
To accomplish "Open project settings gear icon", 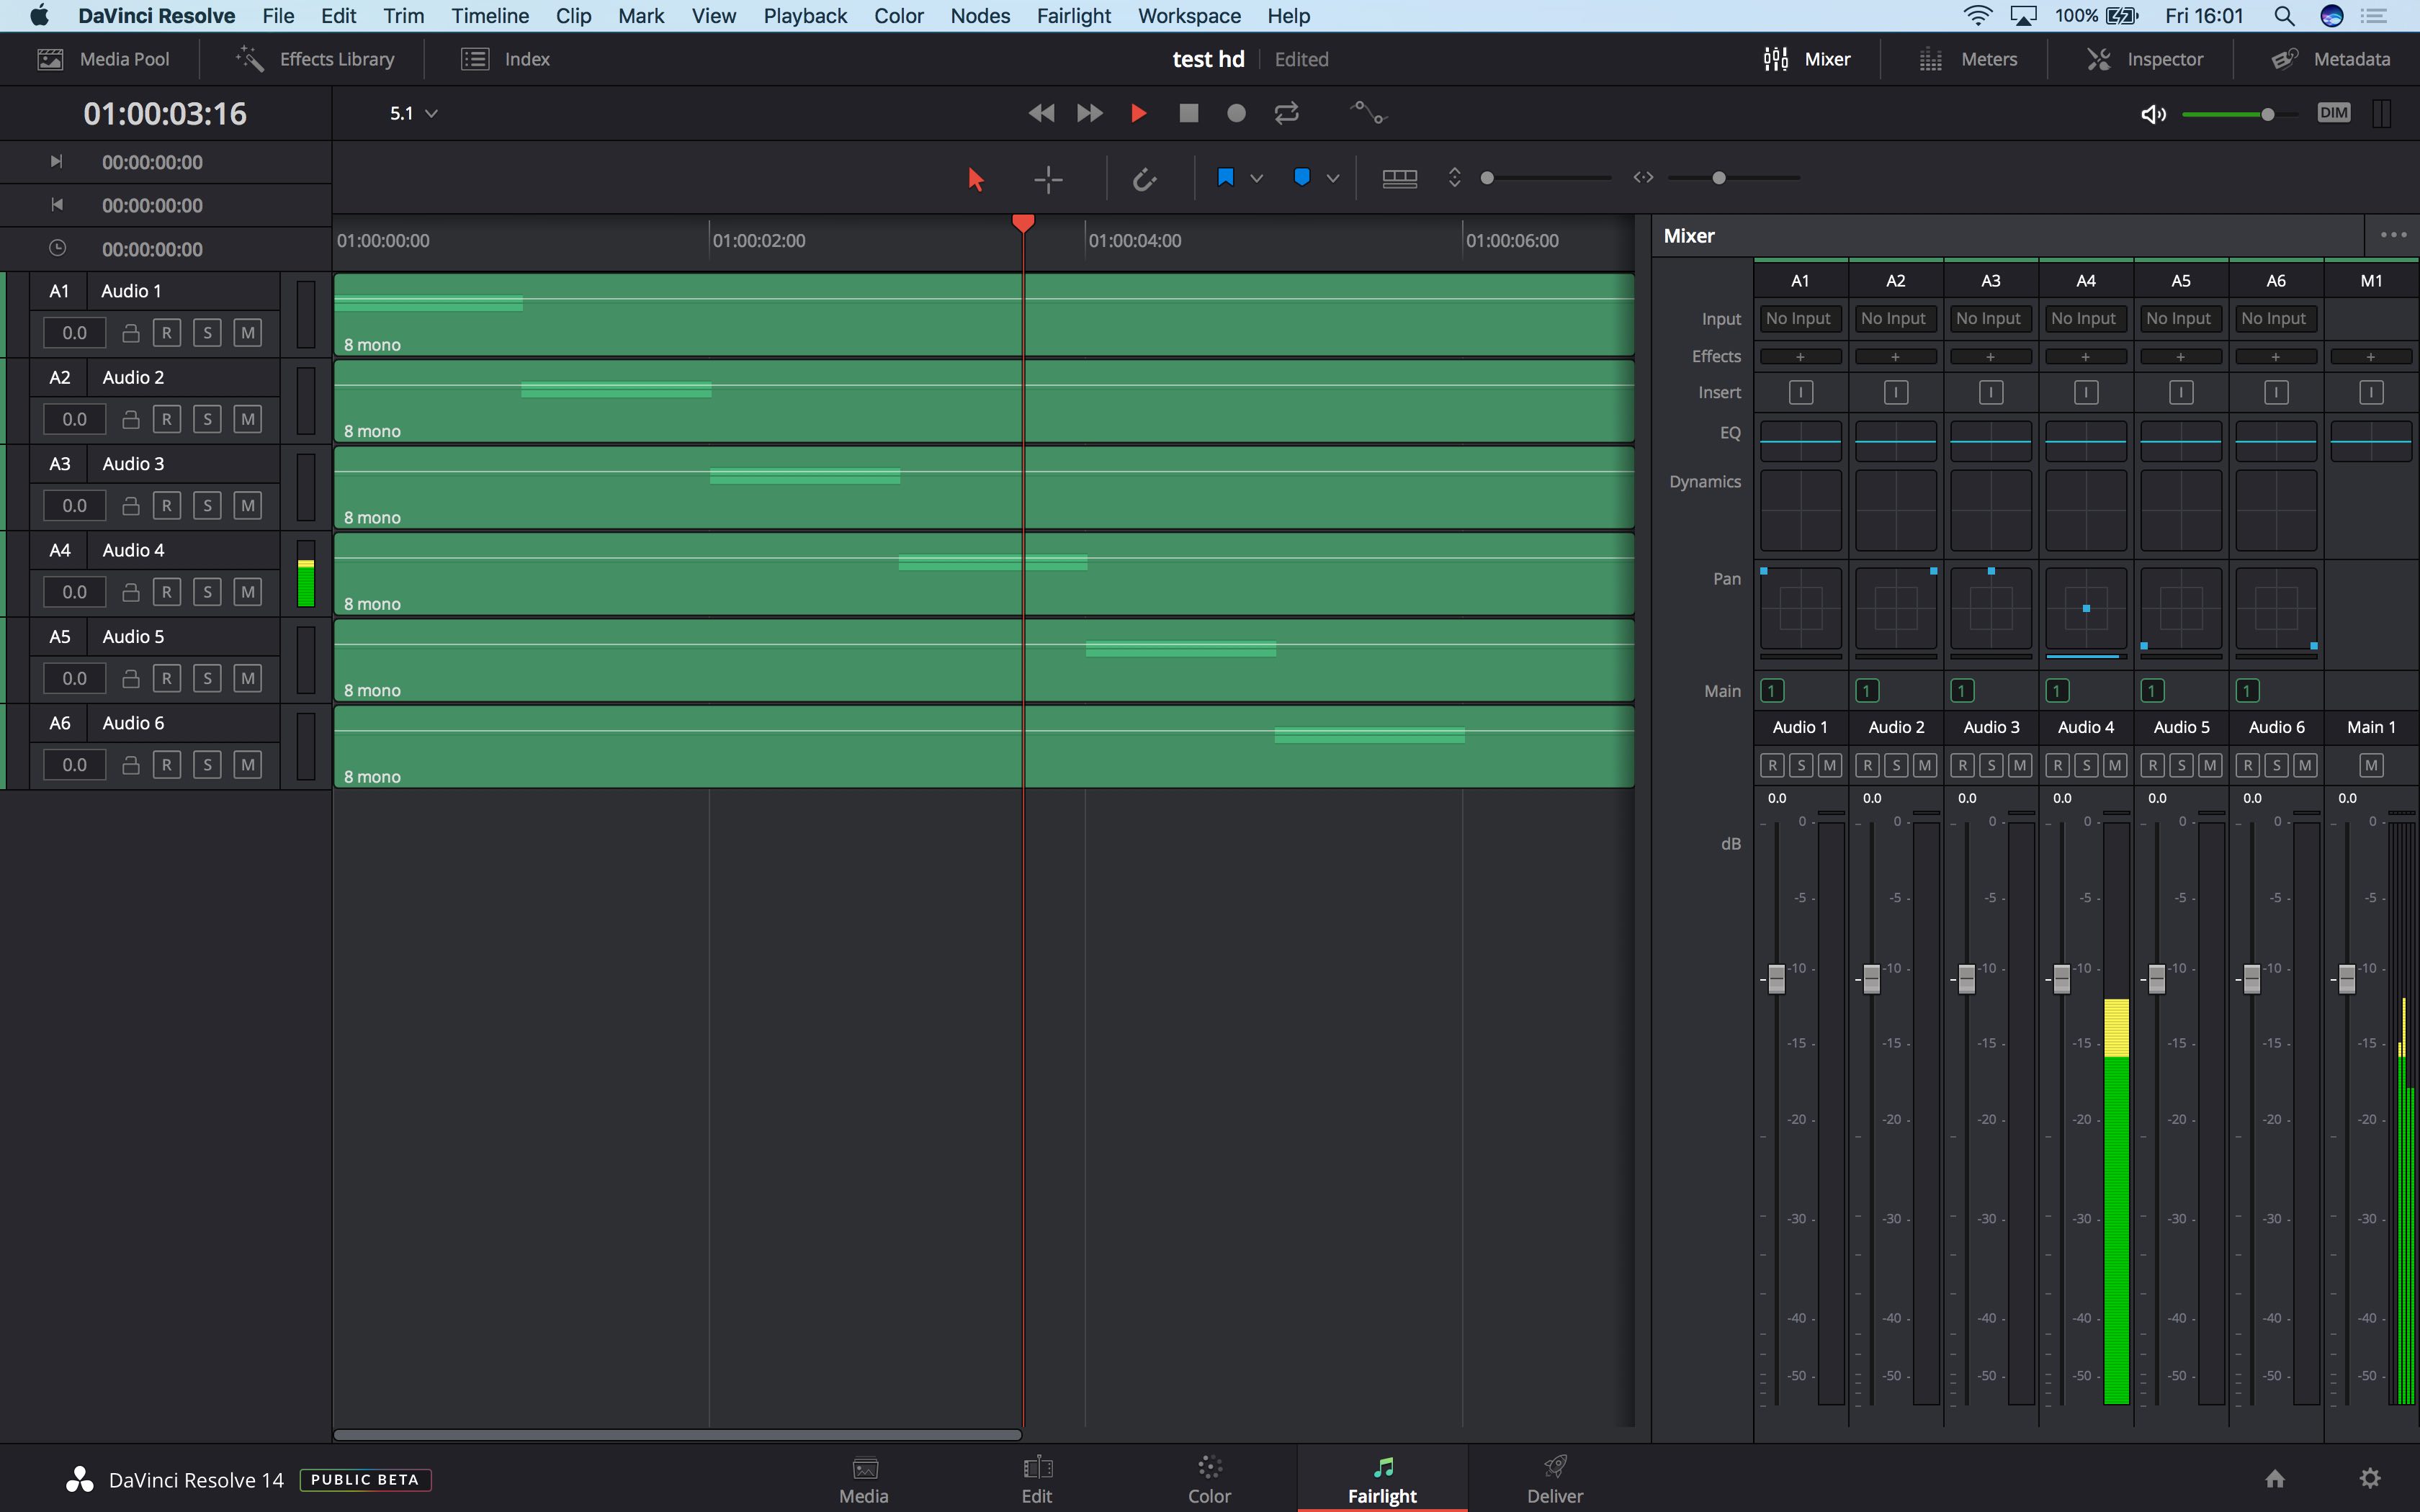I will [x=2370, y=1478].
